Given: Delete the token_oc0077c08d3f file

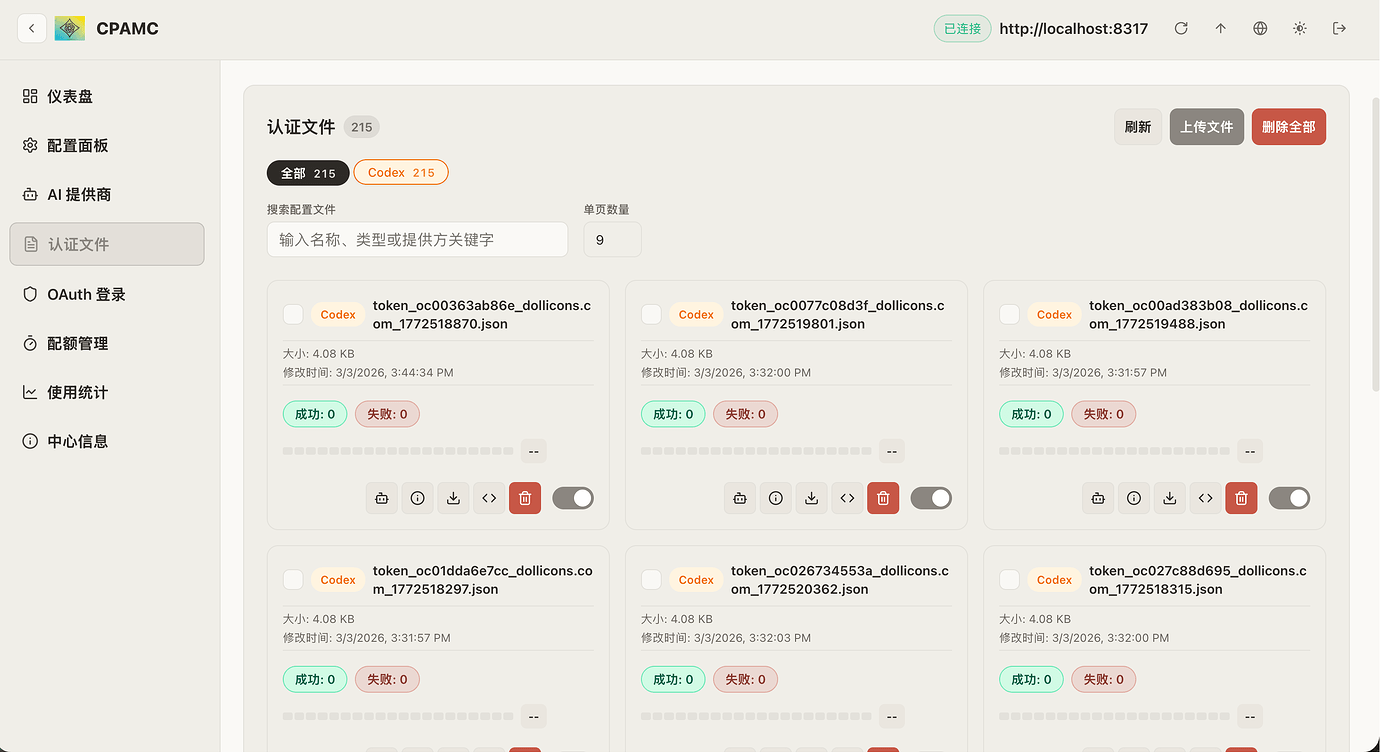Looking at the screenshot, I should click(883, 498).
